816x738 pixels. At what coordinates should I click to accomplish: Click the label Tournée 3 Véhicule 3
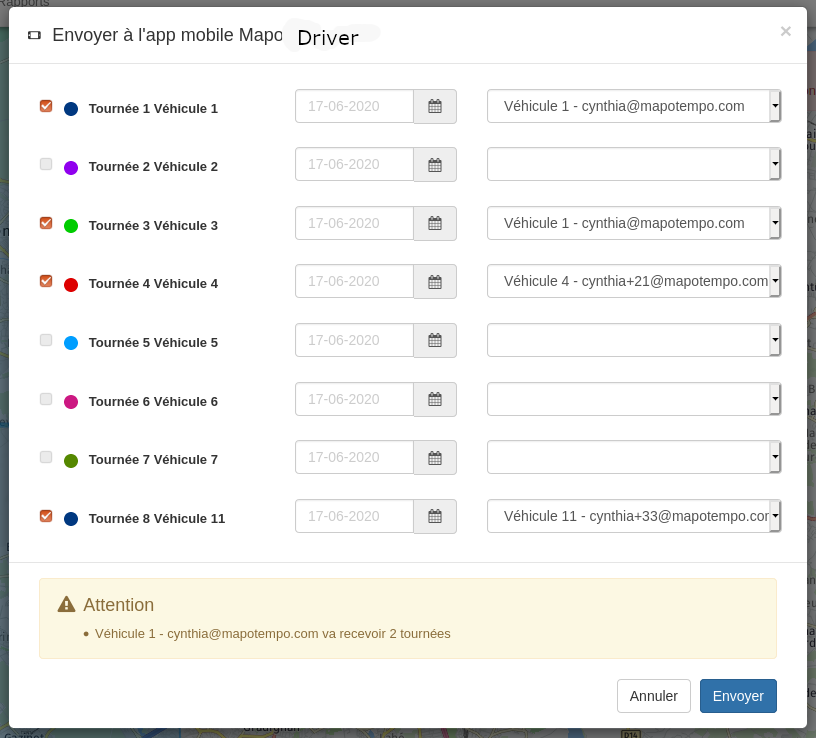[153, 226]
